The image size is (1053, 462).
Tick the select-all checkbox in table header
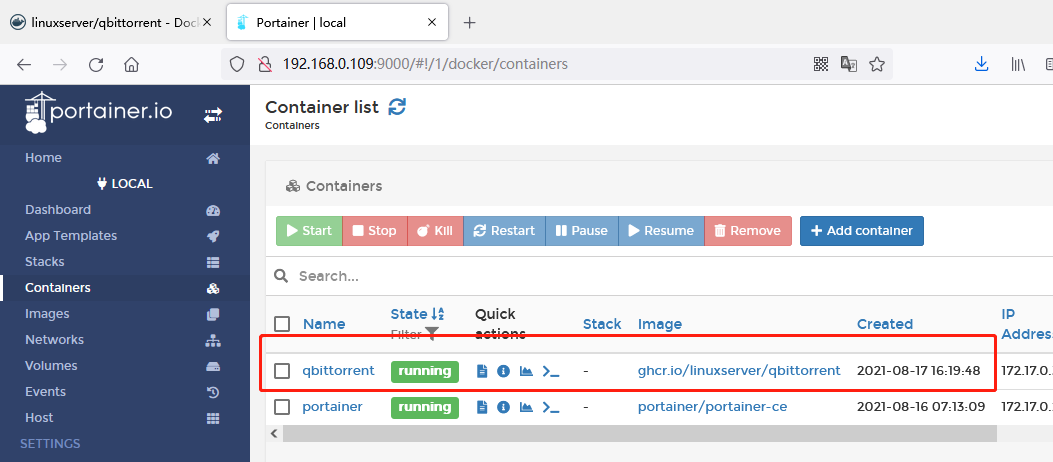coord(282,324)
